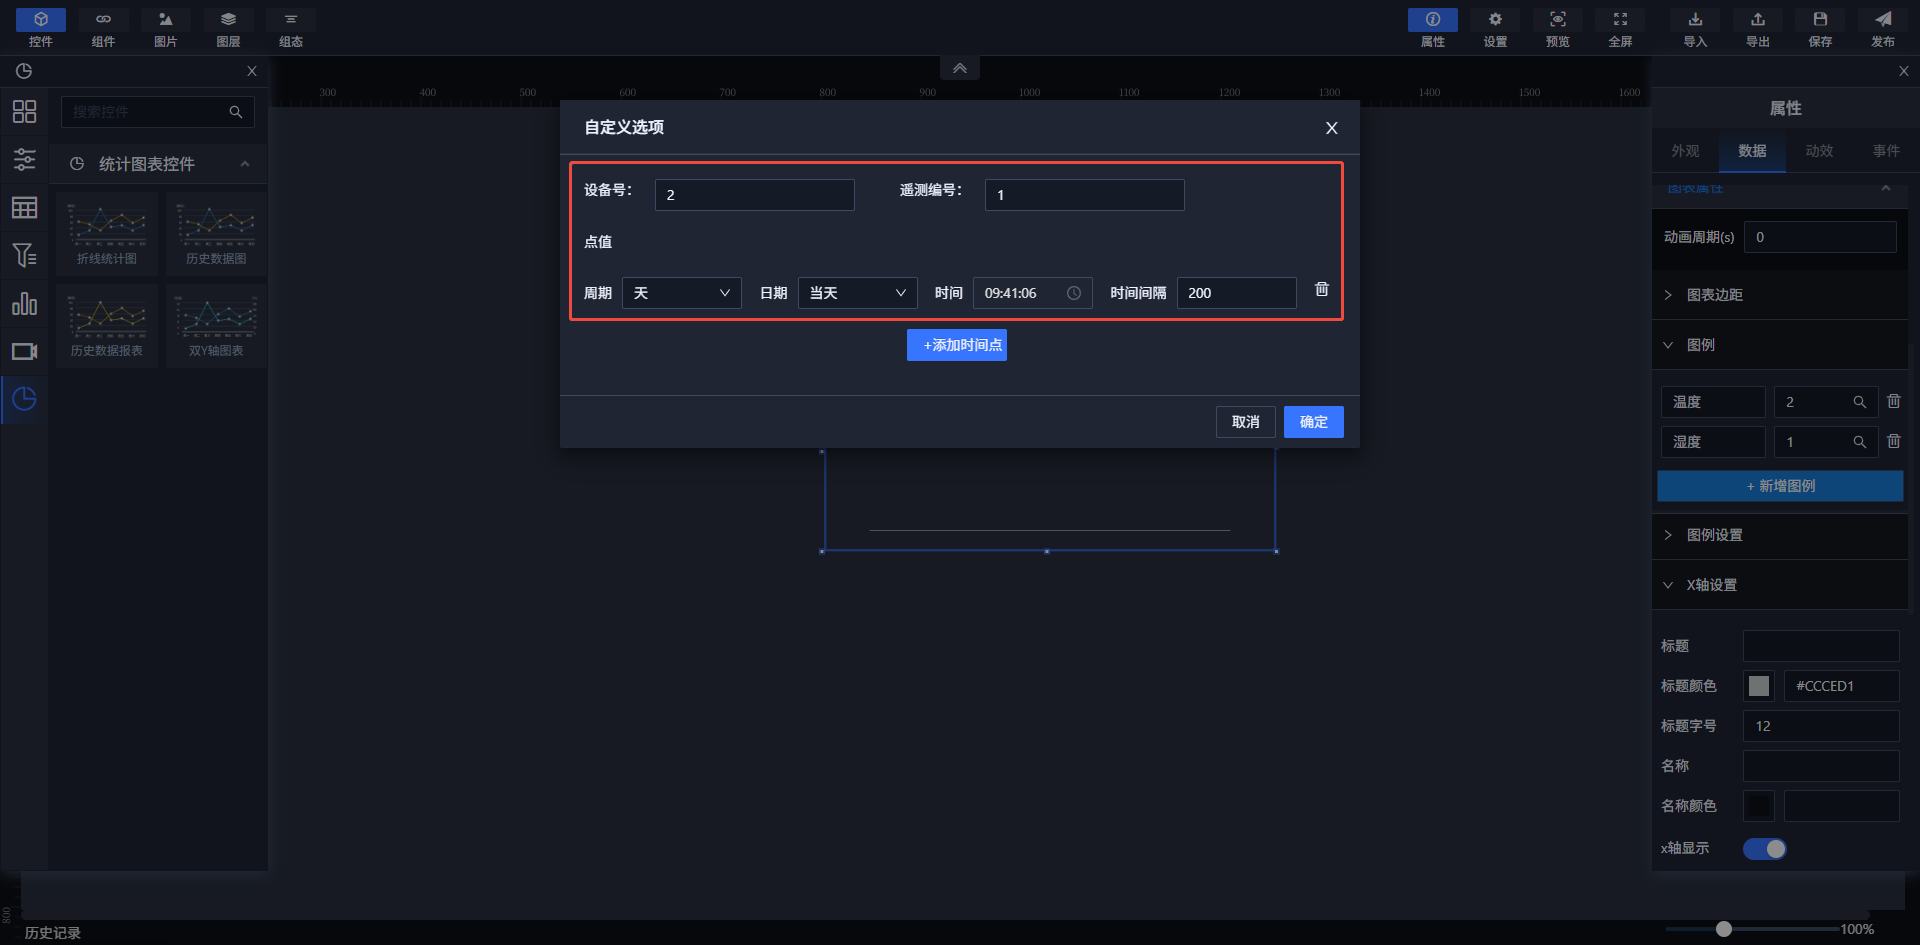Focus the 遥测编号 input field
The height and width of the screenshot is (945, 1920).
tap(1085, 195)
